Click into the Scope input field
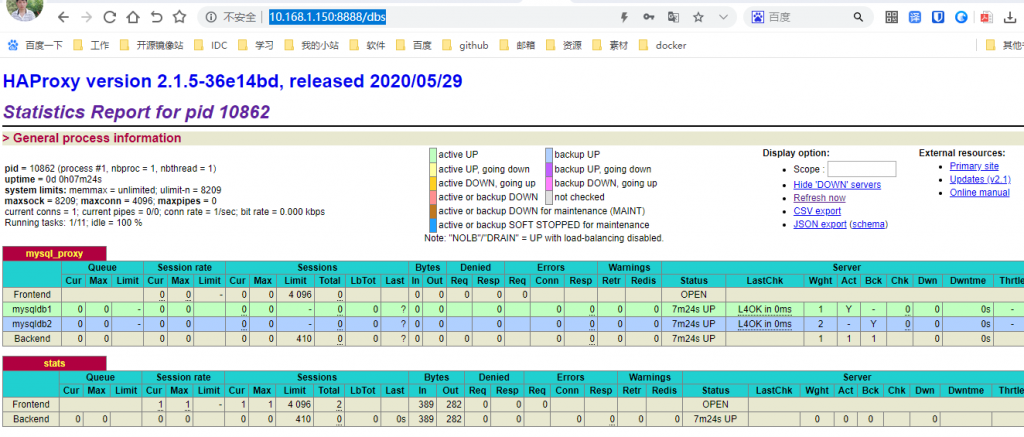 click(861, 170)
